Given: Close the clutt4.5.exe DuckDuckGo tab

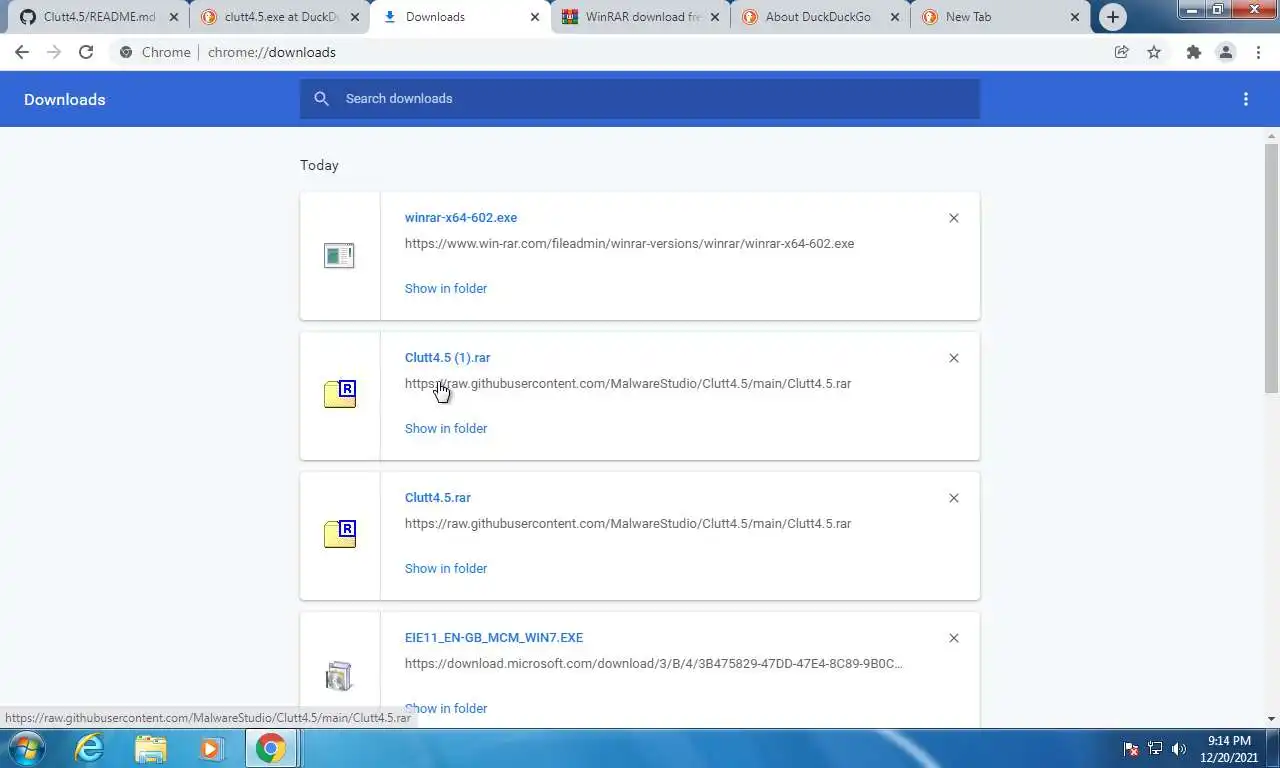Looking at the screenshot, I should [354, 17].
